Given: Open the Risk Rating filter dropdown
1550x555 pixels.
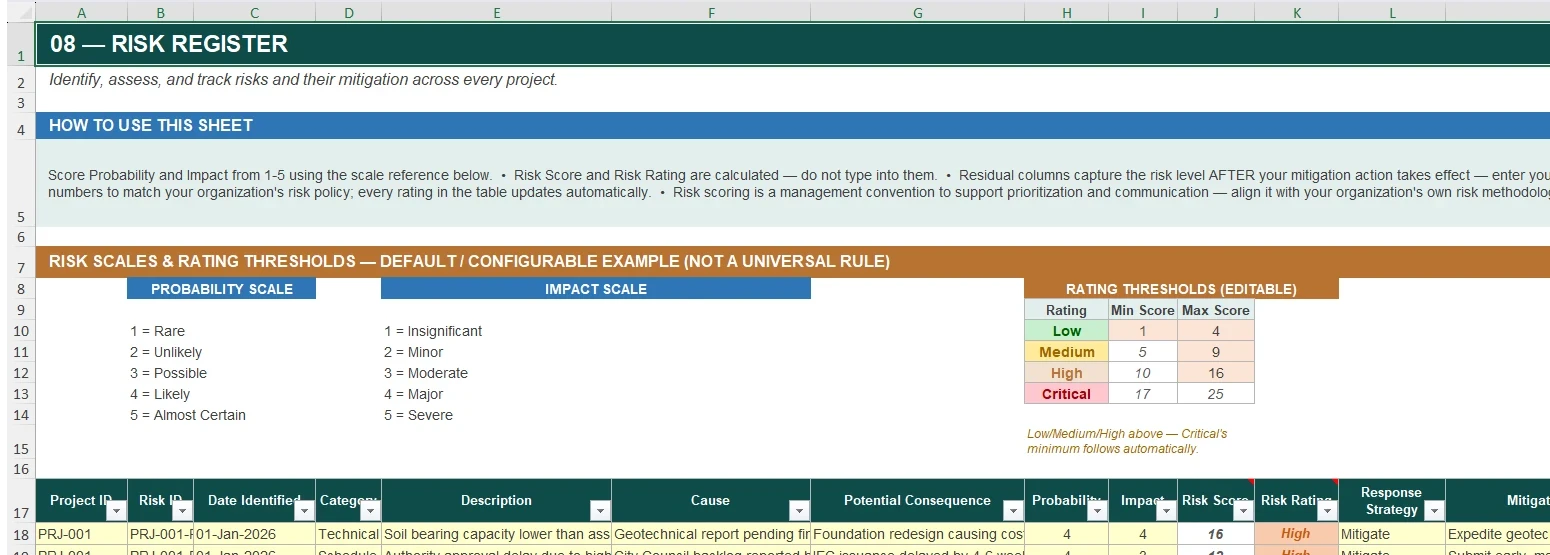Looking at the screenshot, I should pos(1327,511).
